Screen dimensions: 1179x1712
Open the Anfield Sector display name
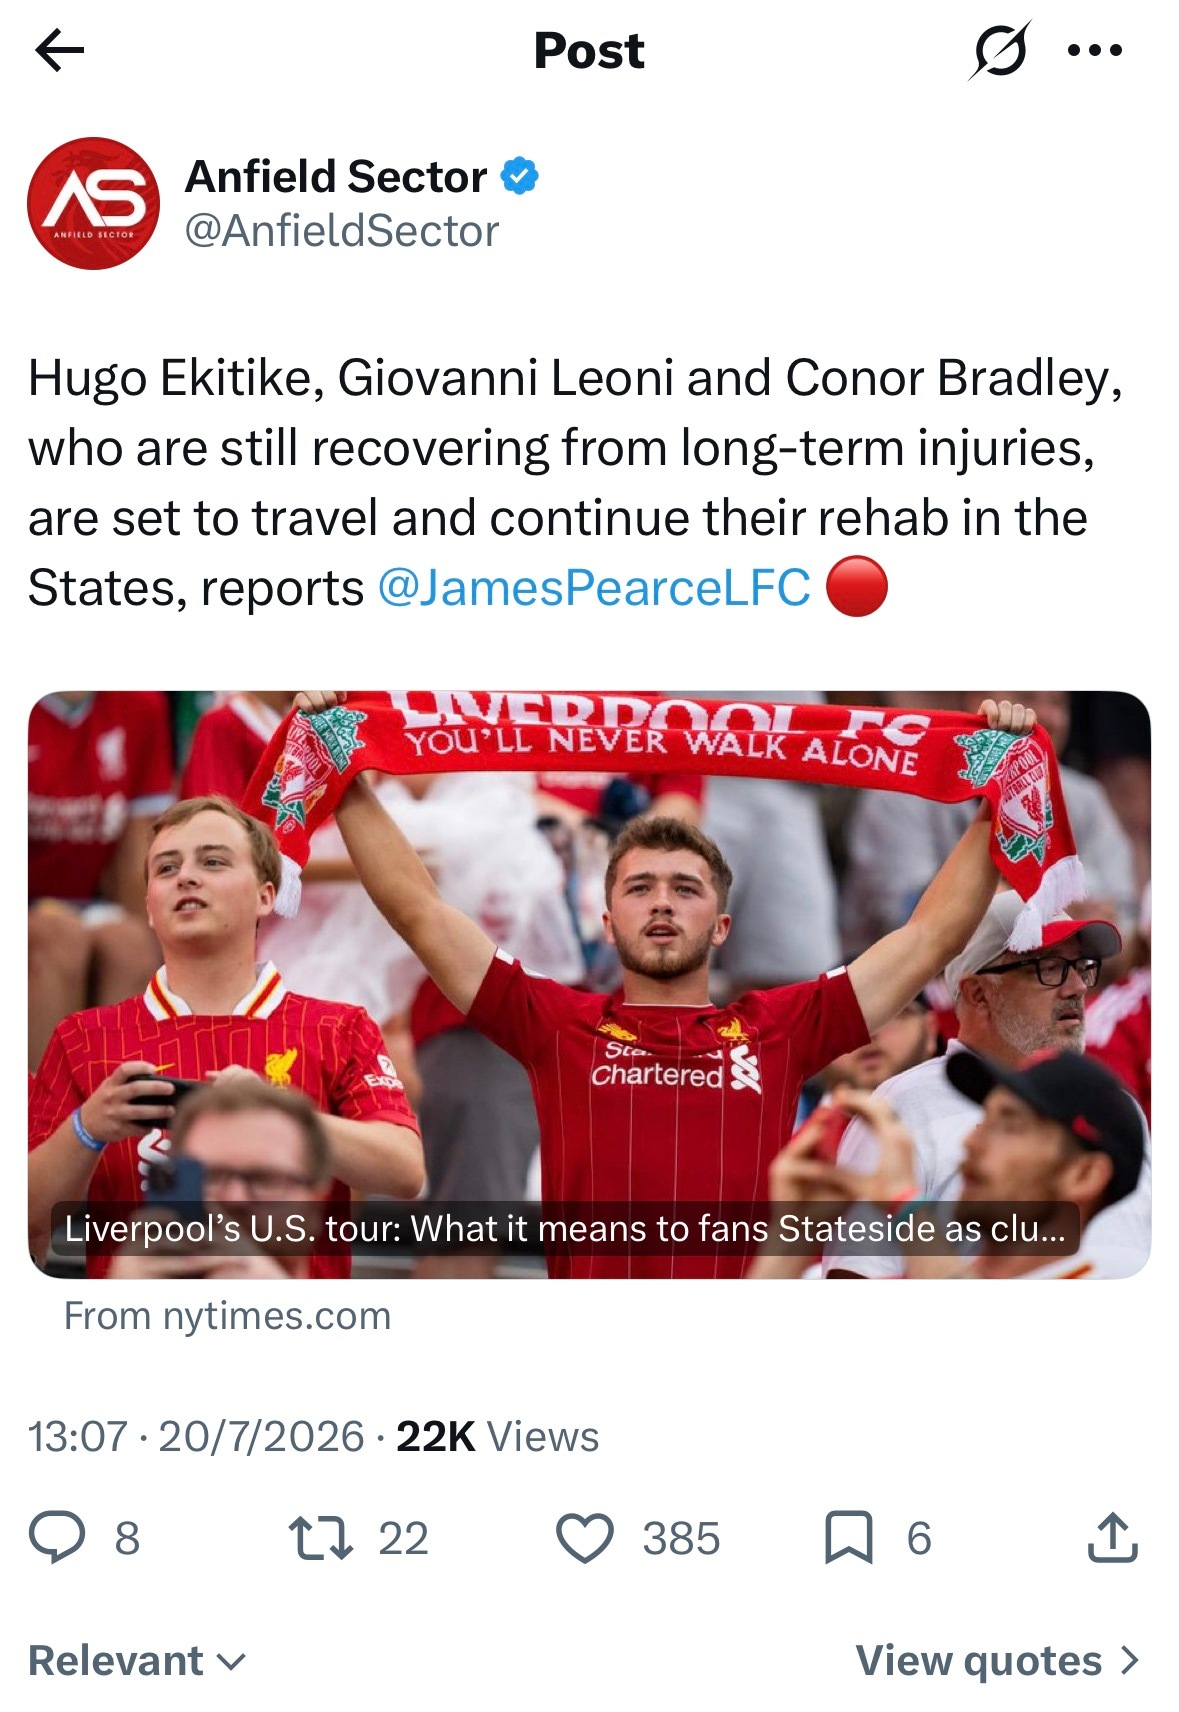pyautogui.click(x=336, y=177)
